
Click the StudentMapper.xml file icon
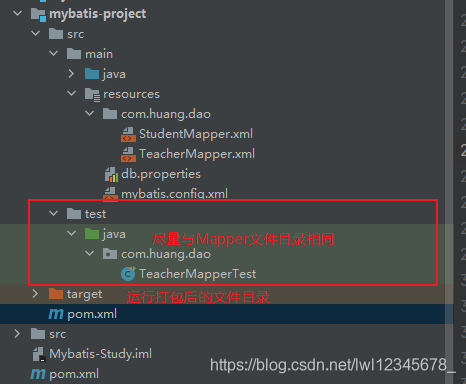(x=128, y=134)
